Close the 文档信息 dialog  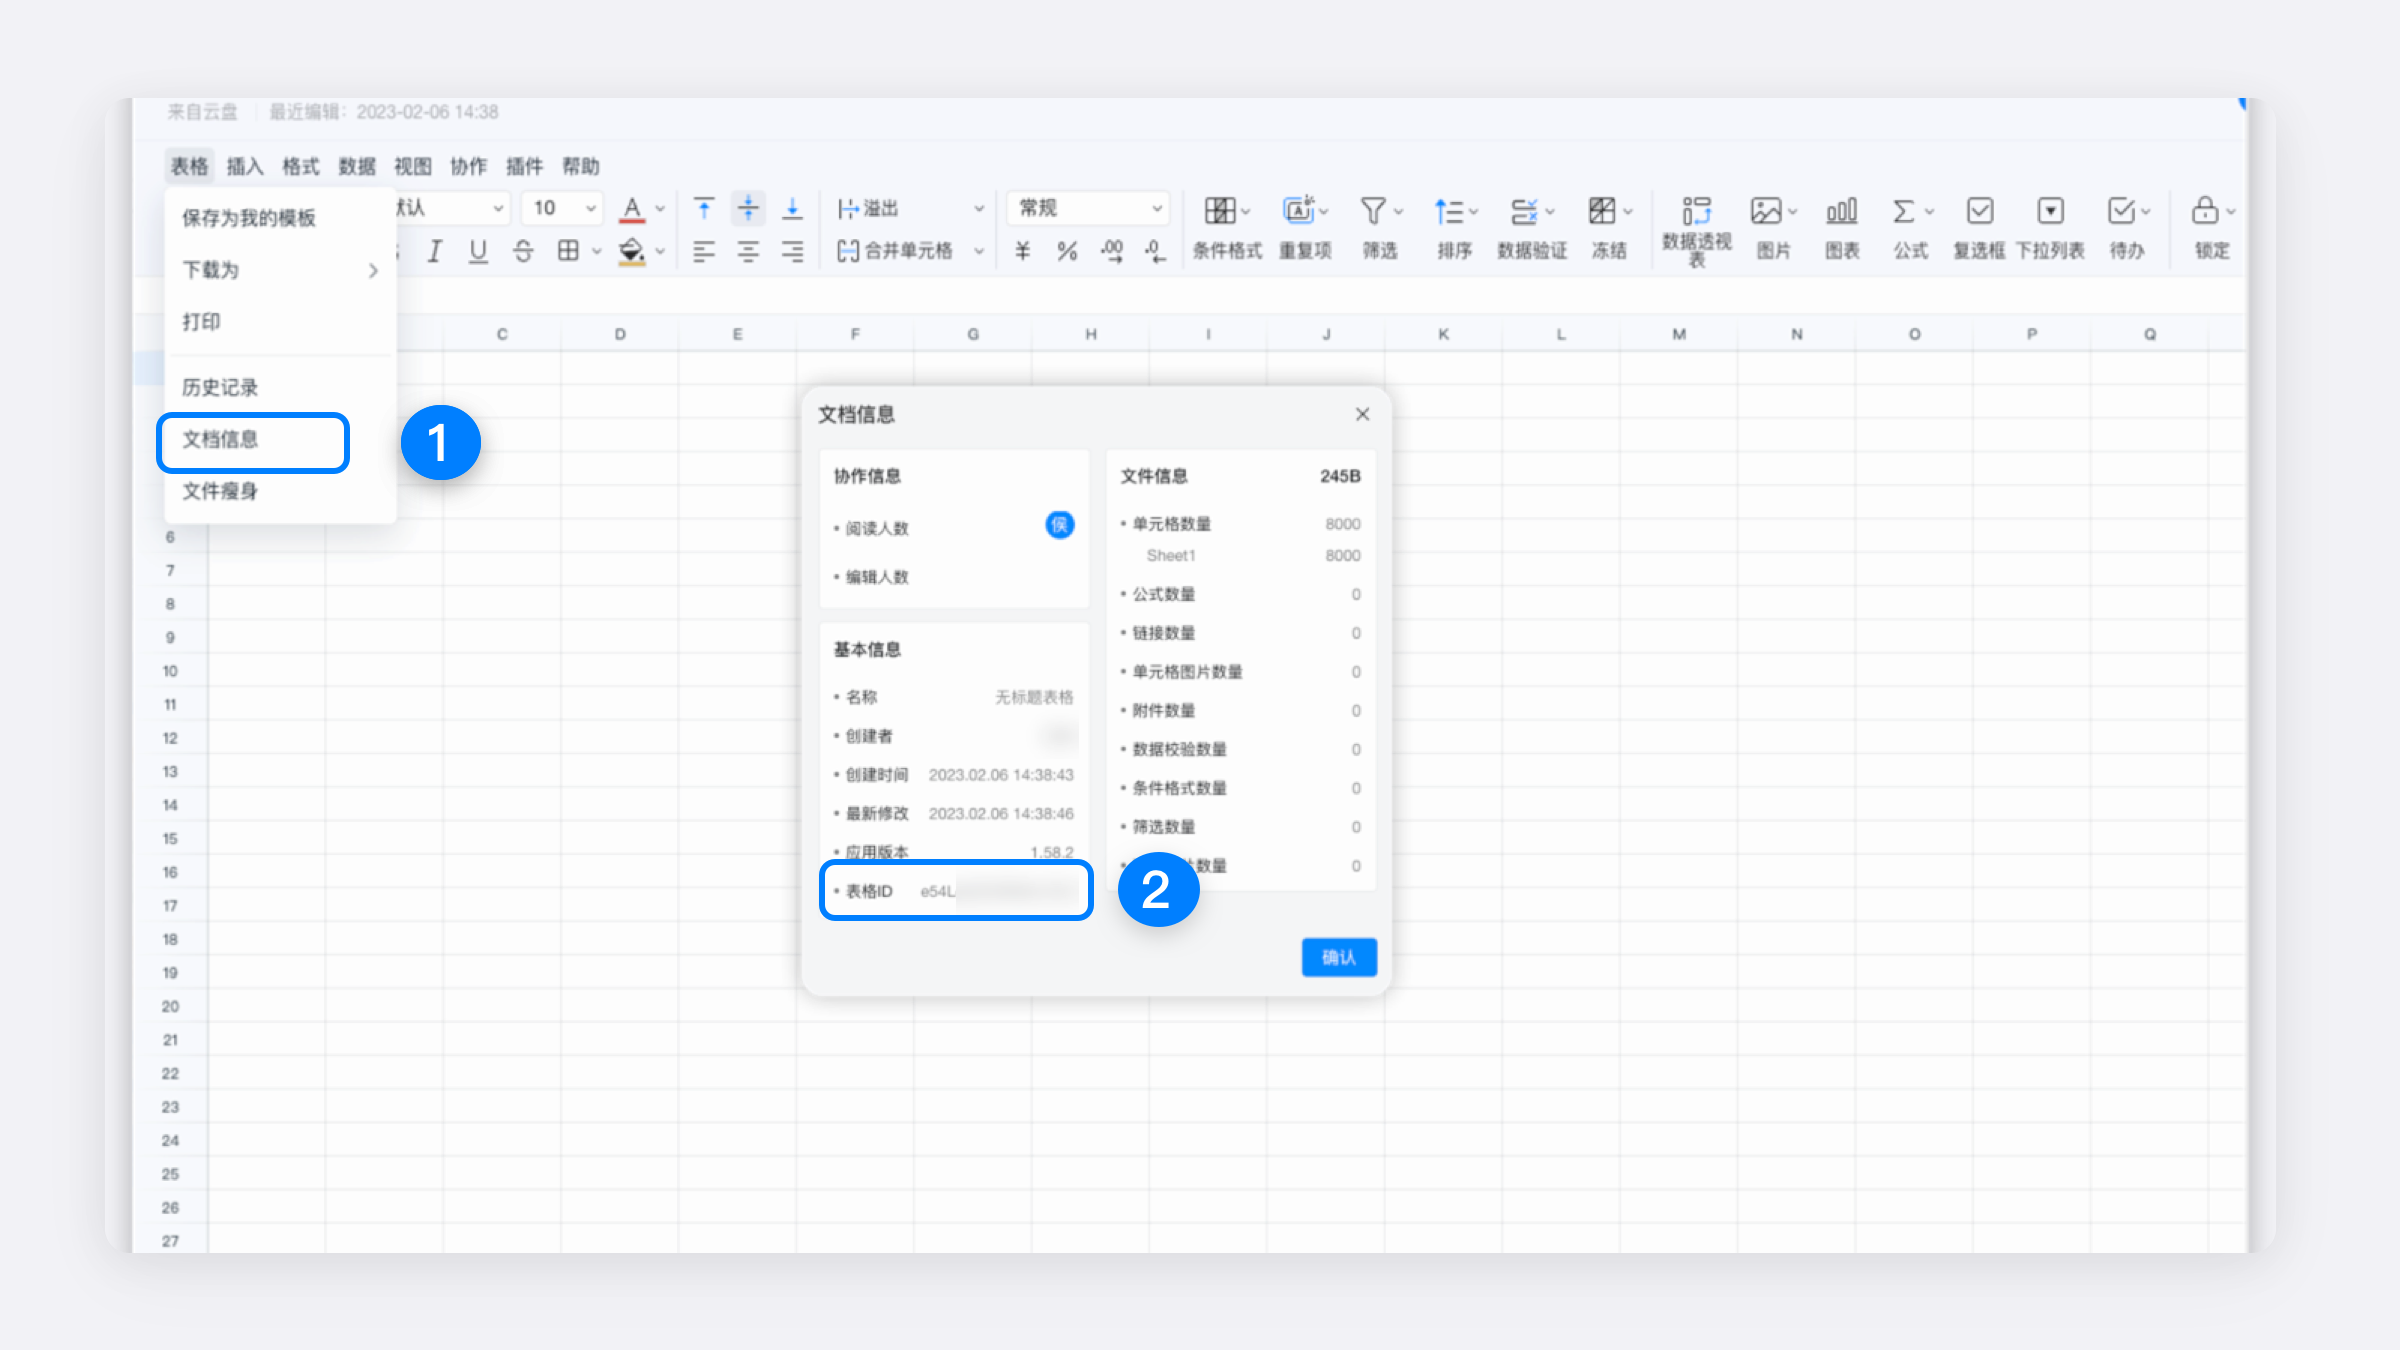click(1362, 414)
